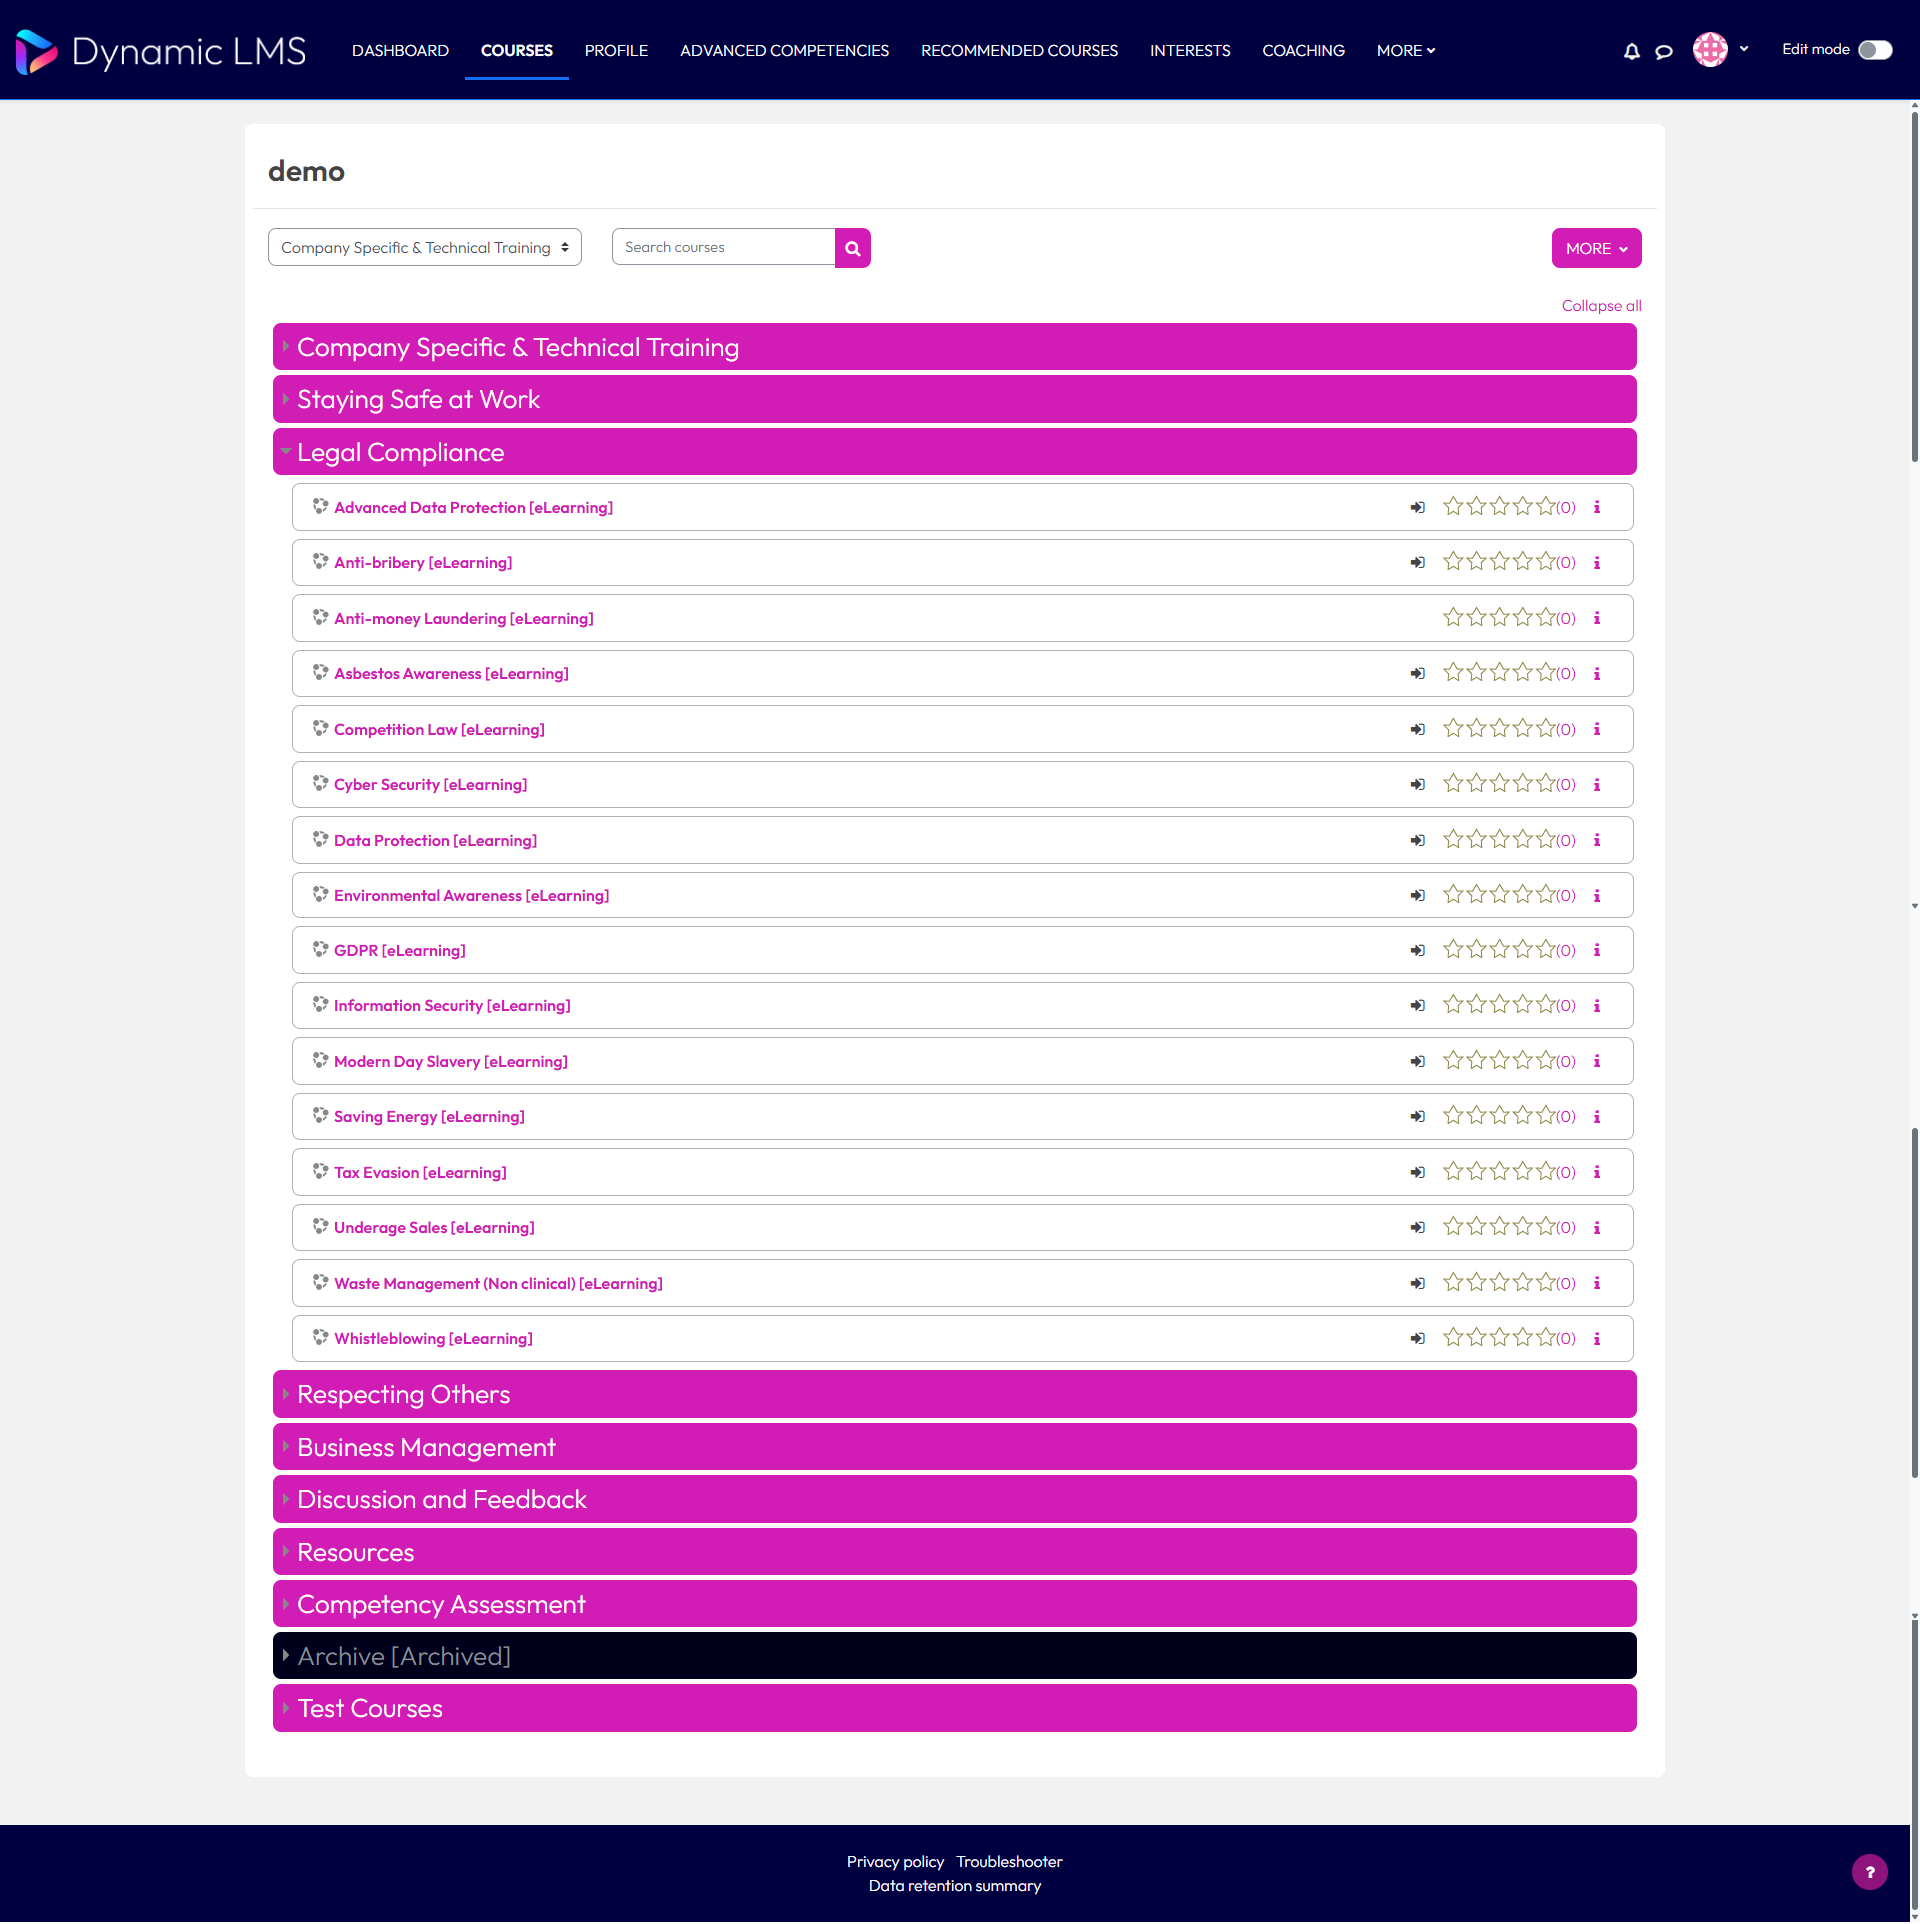The height and width of the screenshot is (1924, 1920).
Task: Click the help question mark button
Action: pyautogui.click(x=1869, y=1872)
